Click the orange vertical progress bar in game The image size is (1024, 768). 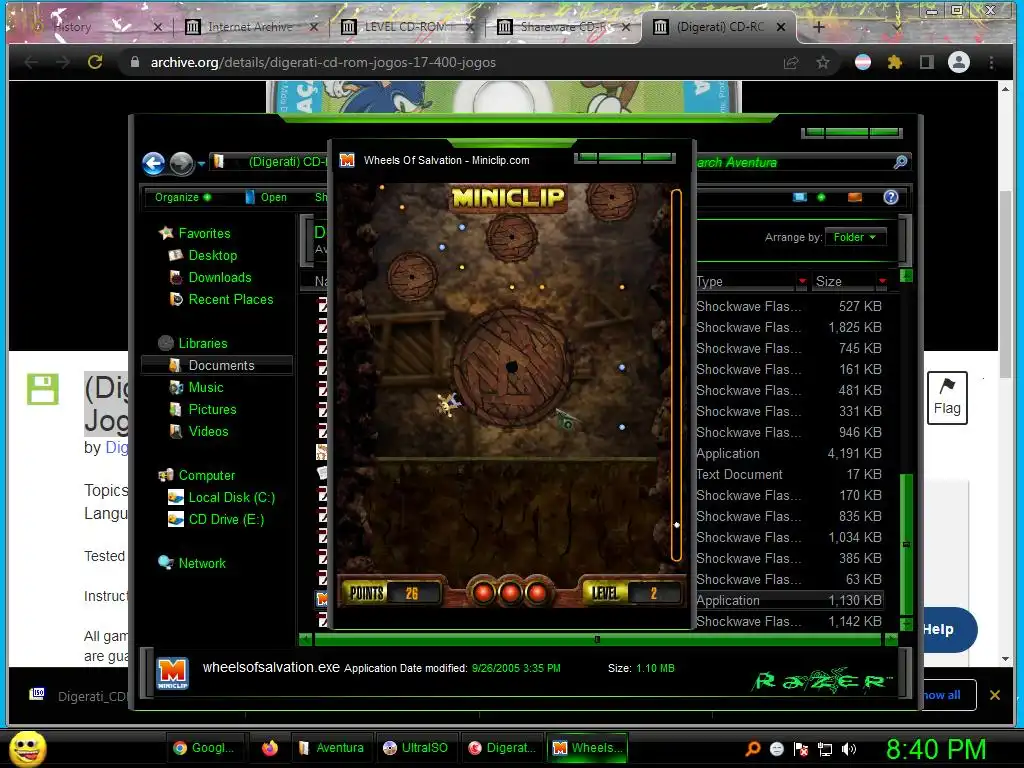coord(676,375)
